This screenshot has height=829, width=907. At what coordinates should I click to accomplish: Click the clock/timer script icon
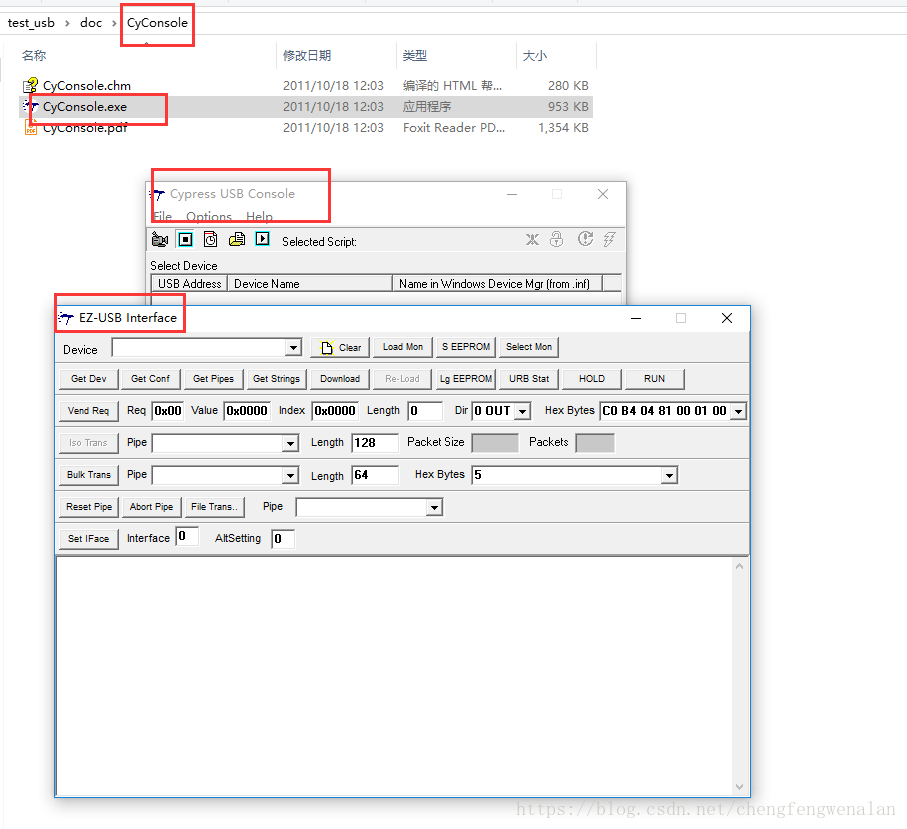click(211, 240)
